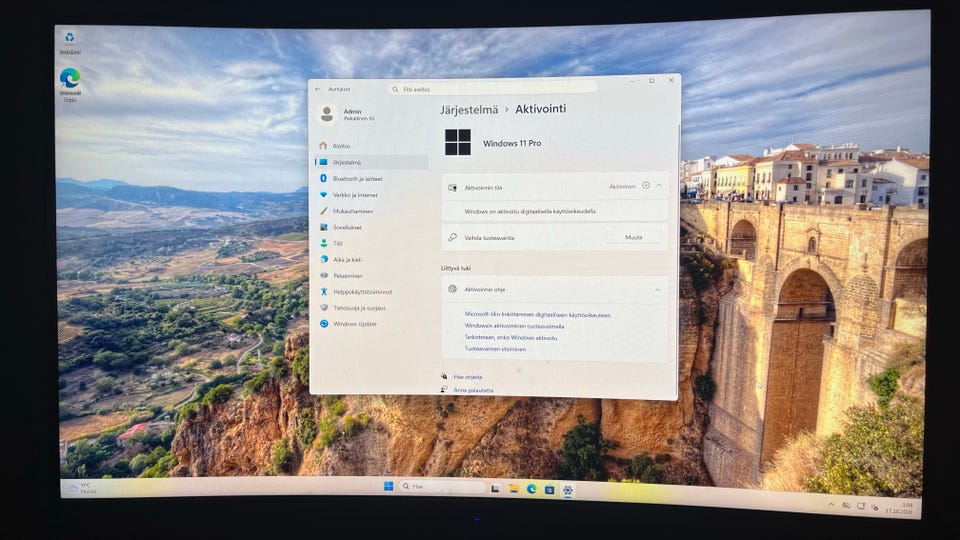960x540 pixels.
Task: Click the taskbar clock and date
Action: click(899, 508)
